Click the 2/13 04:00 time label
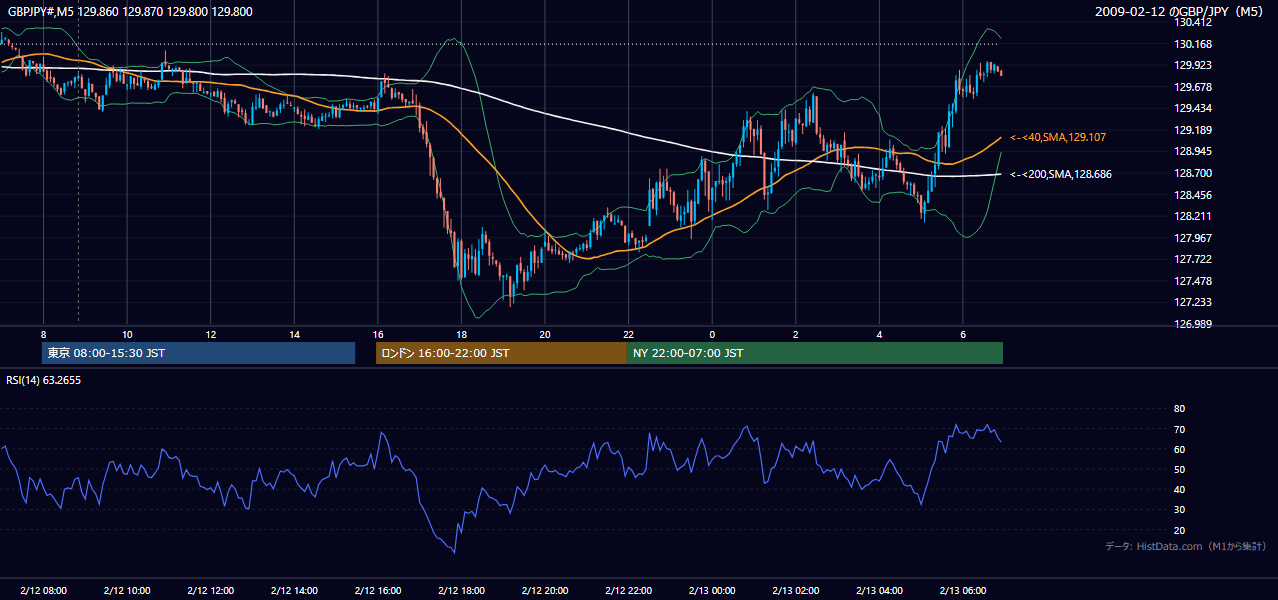1278x600 pixels. point(879,590)
